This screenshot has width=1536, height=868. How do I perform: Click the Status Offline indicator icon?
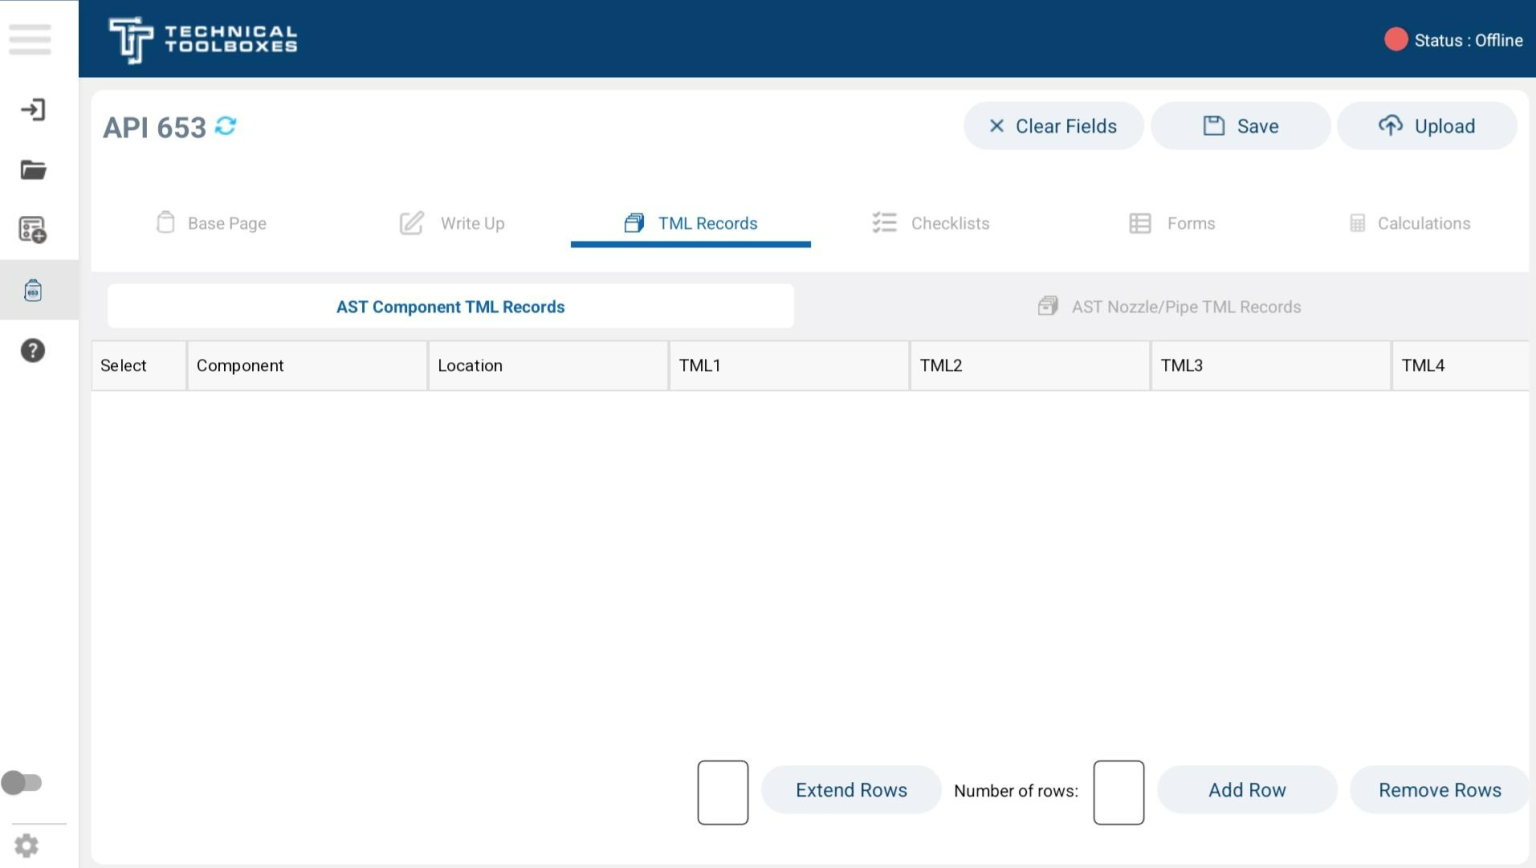[1397, 39]
